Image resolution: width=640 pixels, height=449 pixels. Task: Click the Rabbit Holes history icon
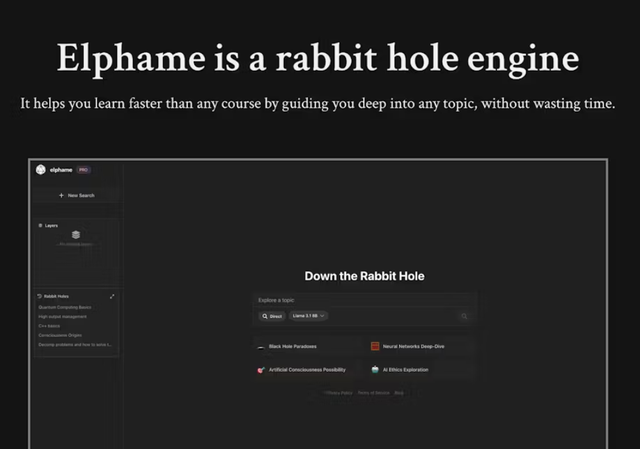point(40,296)
